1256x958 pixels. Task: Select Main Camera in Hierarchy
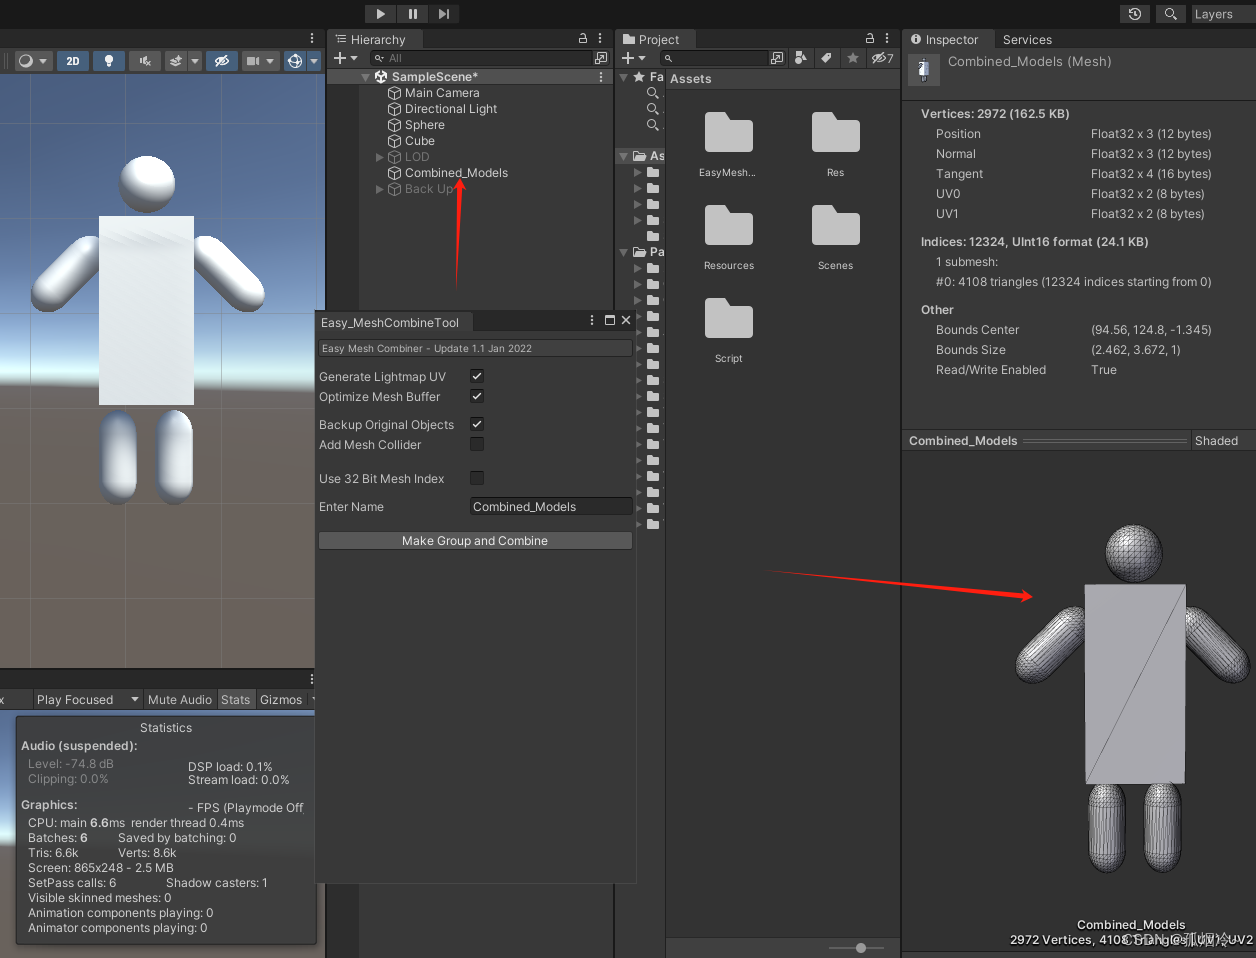[x=442, y=93]
